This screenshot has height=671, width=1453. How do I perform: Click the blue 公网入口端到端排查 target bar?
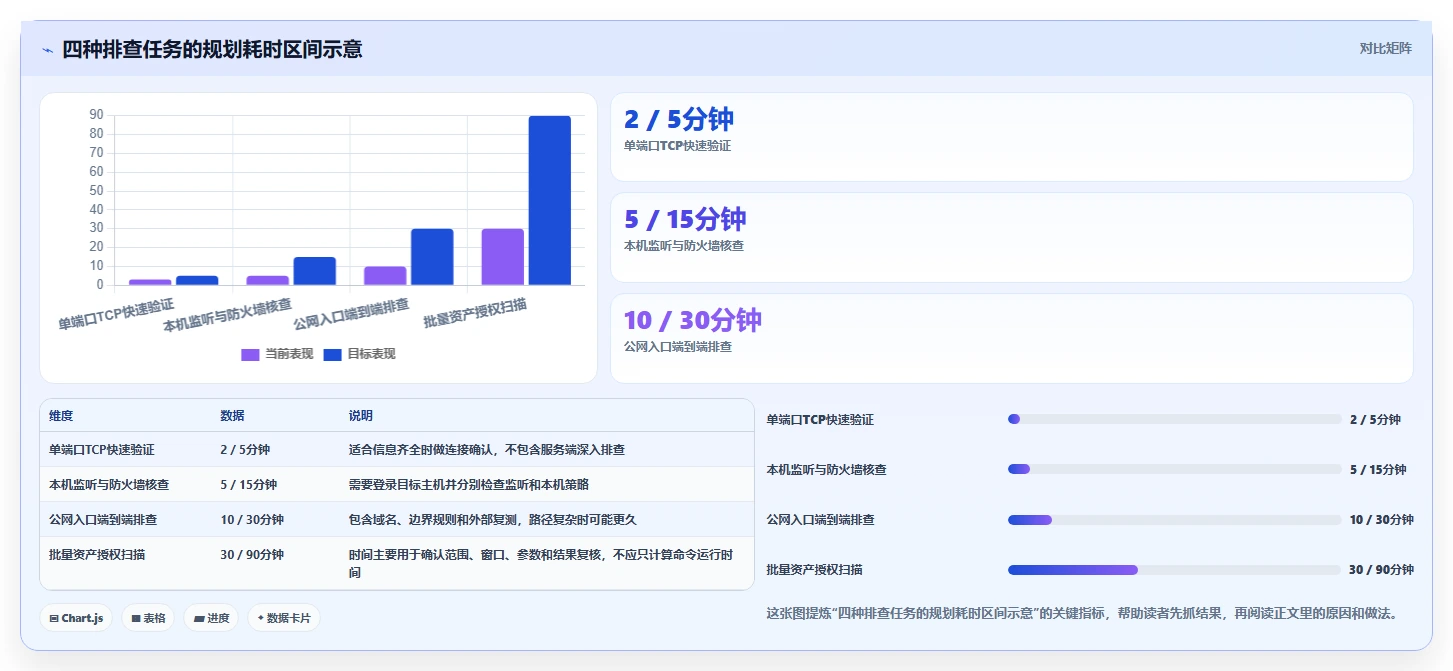[432, 257]
